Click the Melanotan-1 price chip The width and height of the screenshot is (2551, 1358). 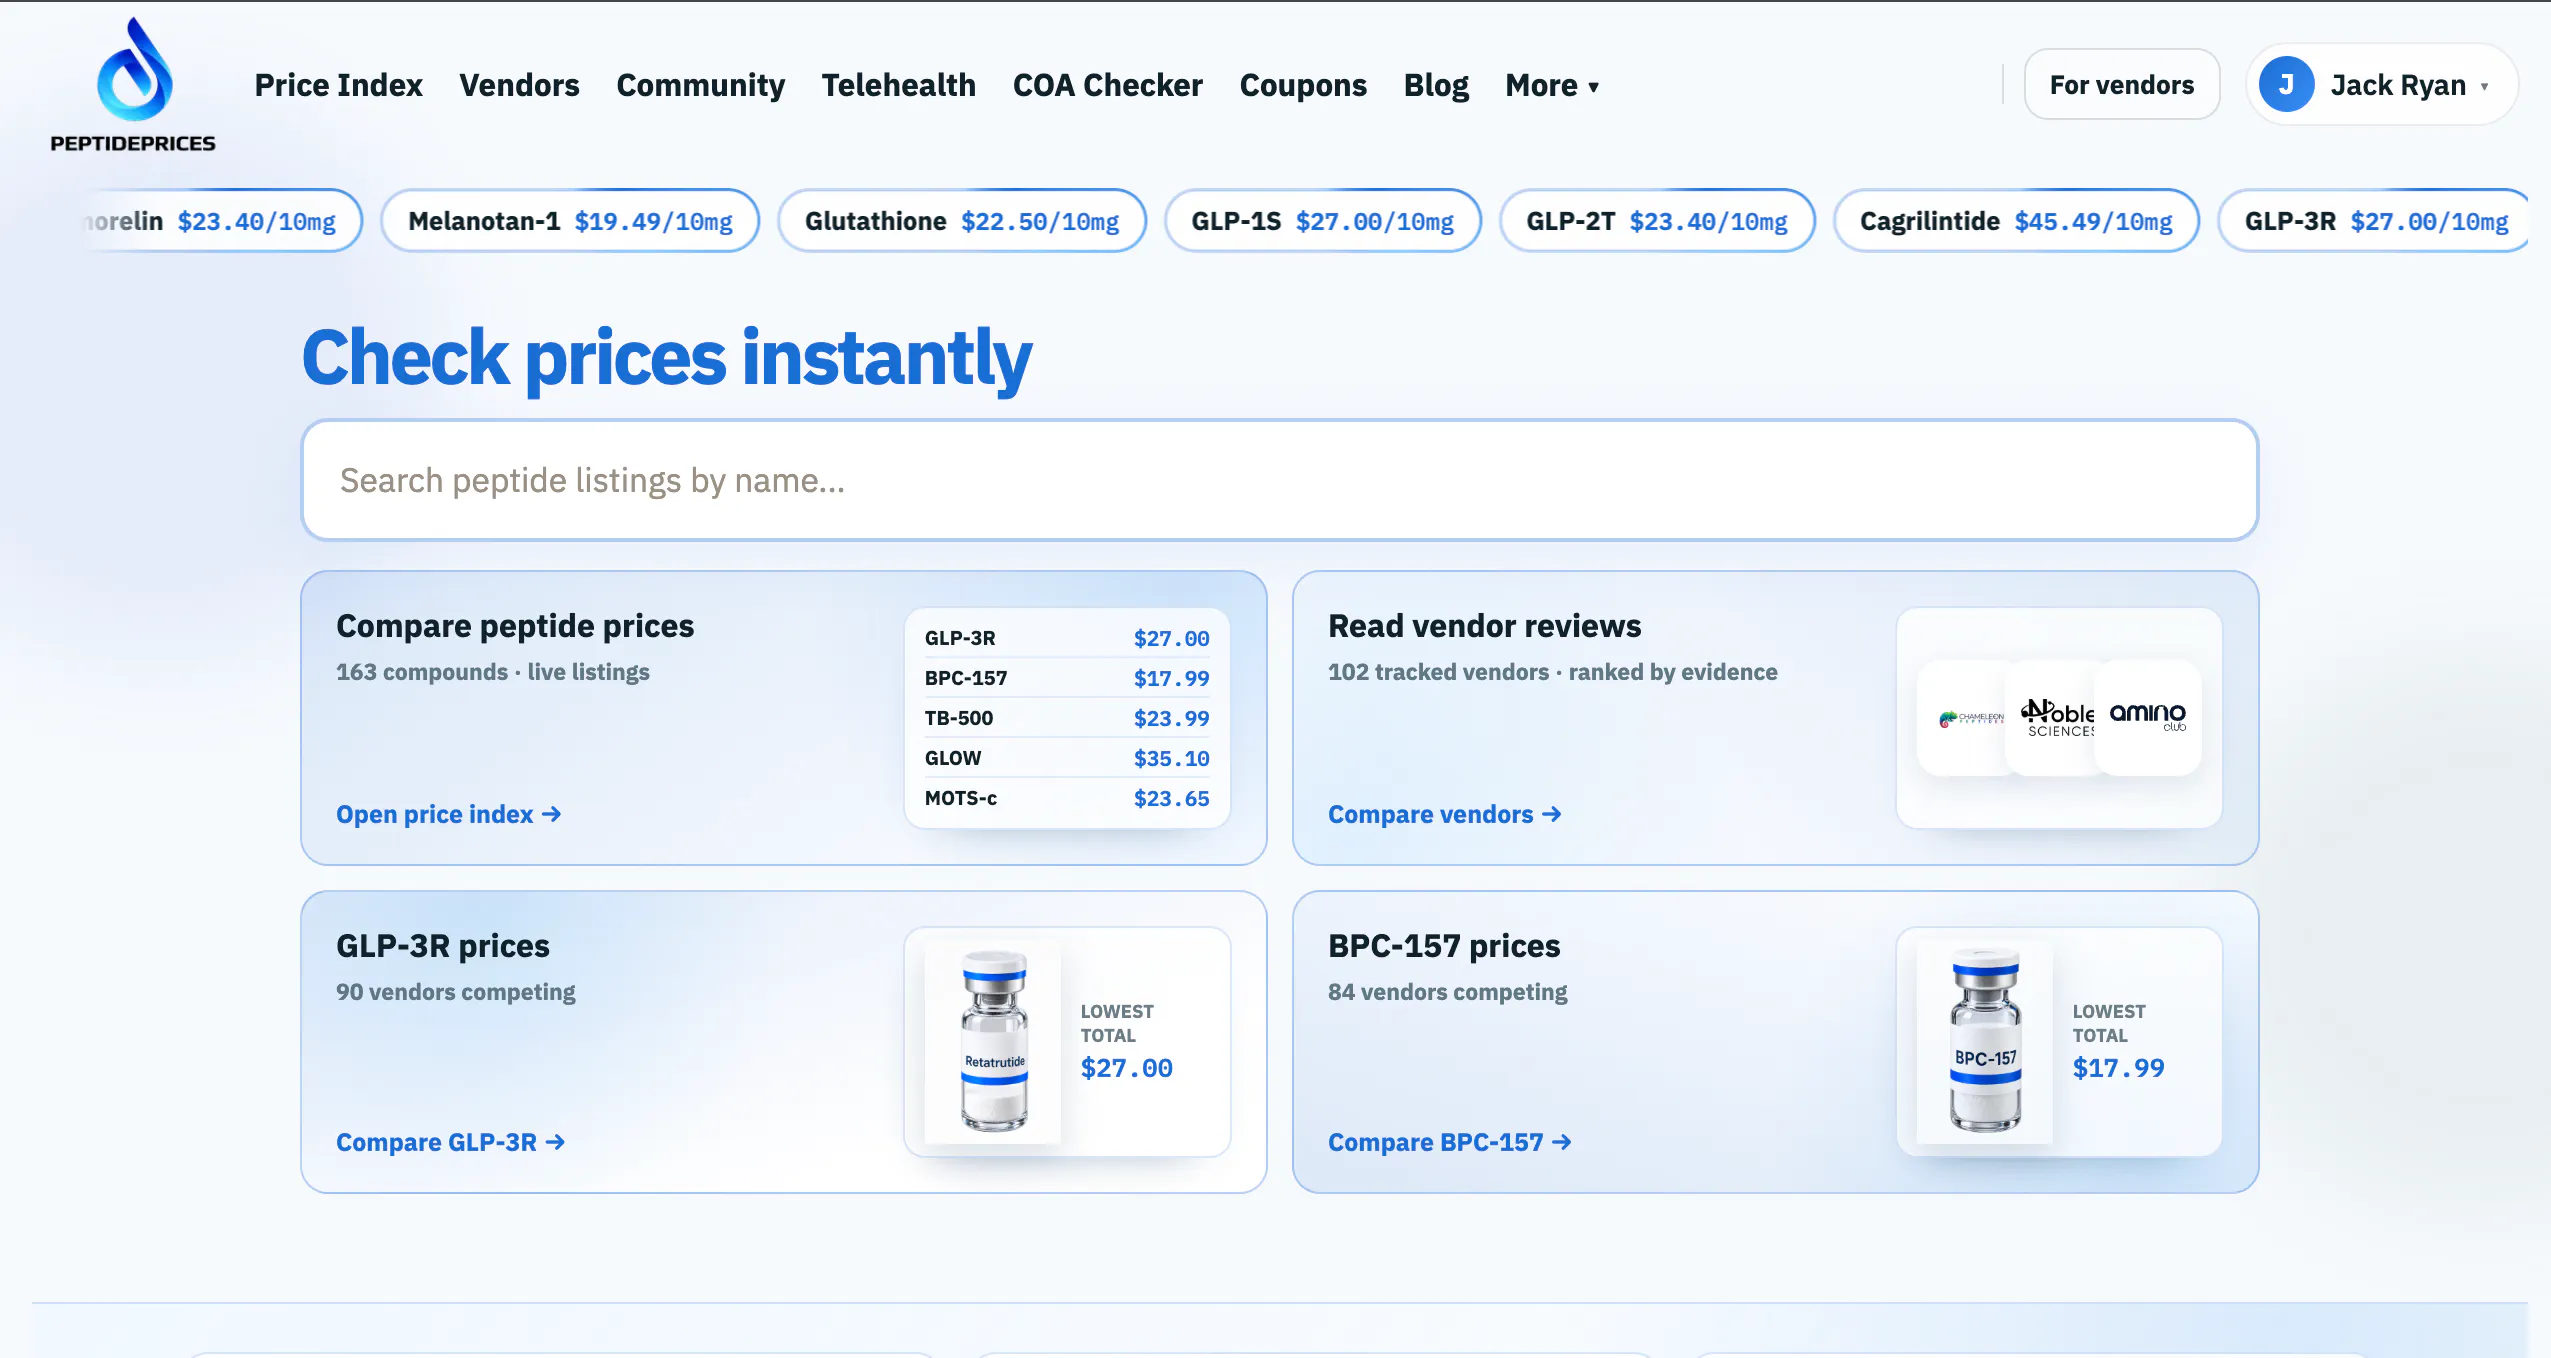[570, 221]
